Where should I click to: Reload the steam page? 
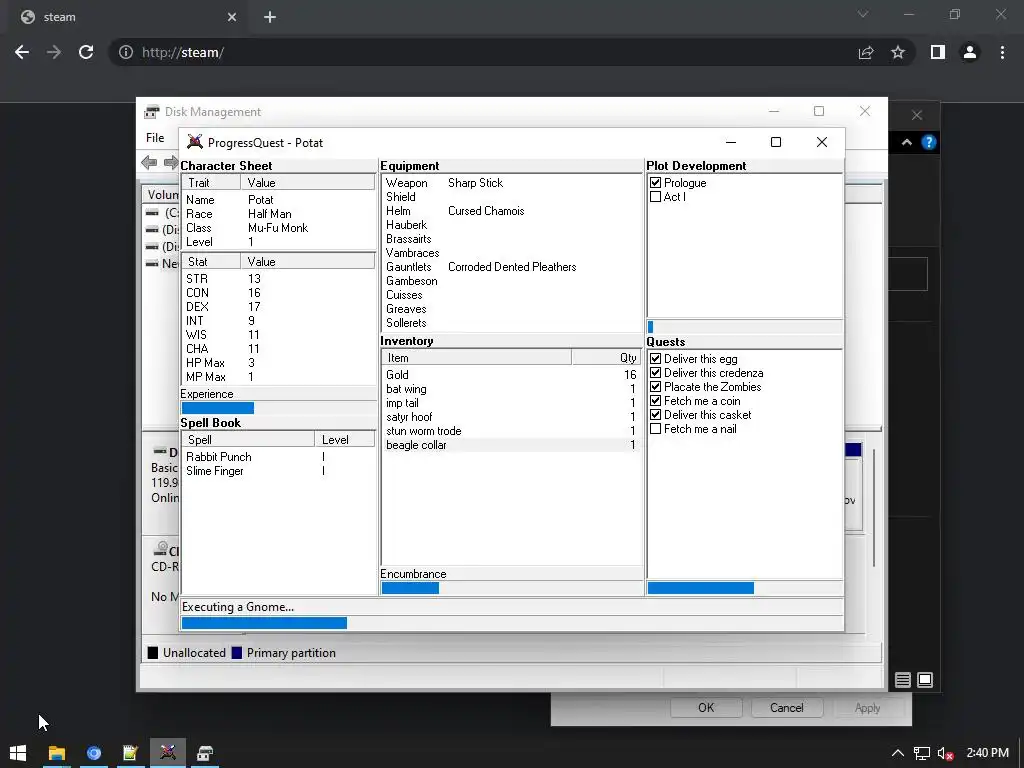coord(86,52)
